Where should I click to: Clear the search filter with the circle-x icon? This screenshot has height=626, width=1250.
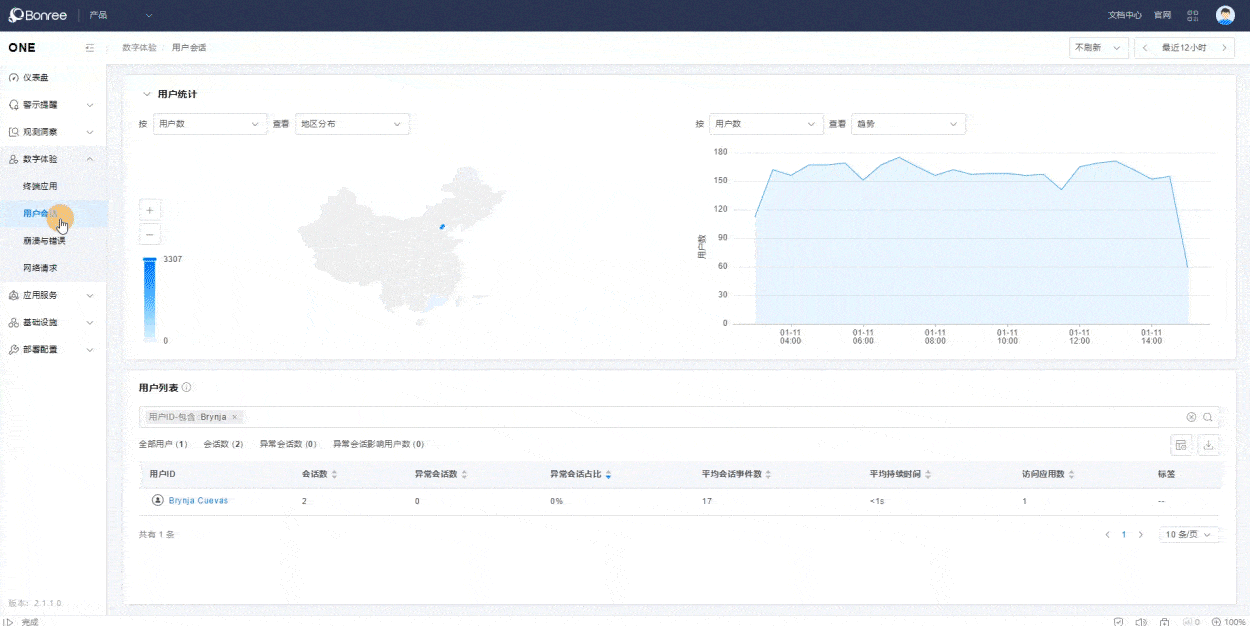[x=1191, y=417]
